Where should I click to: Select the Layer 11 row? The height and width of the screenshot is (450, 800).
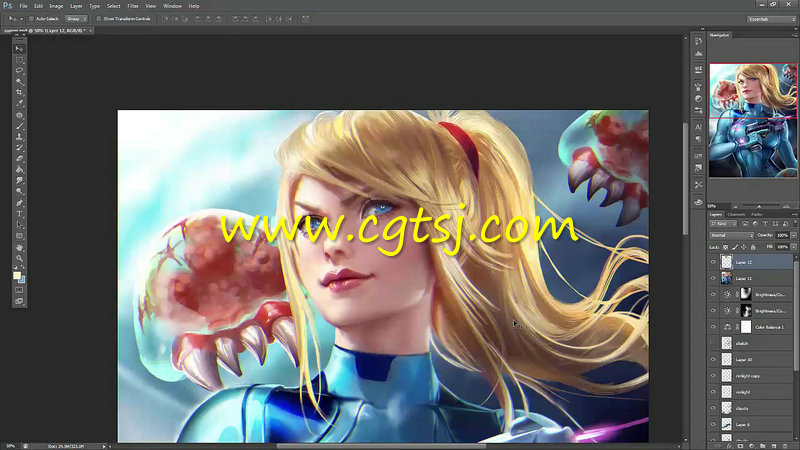point(751,278)
